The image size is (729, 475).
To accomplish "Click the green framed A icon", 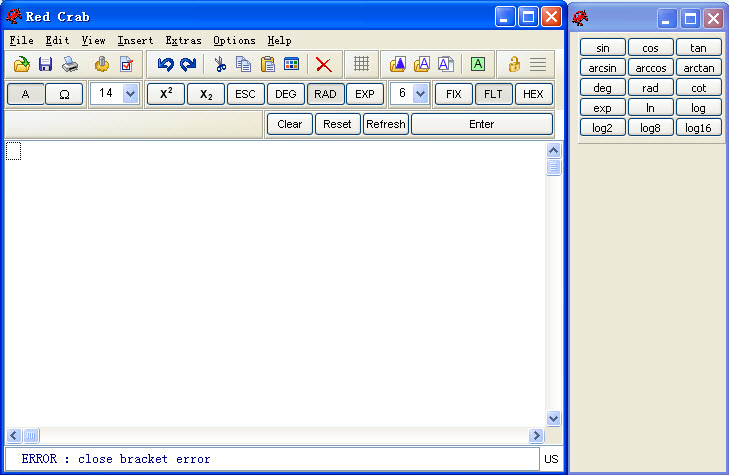I will pyautogui.click(x=477, y=64).
